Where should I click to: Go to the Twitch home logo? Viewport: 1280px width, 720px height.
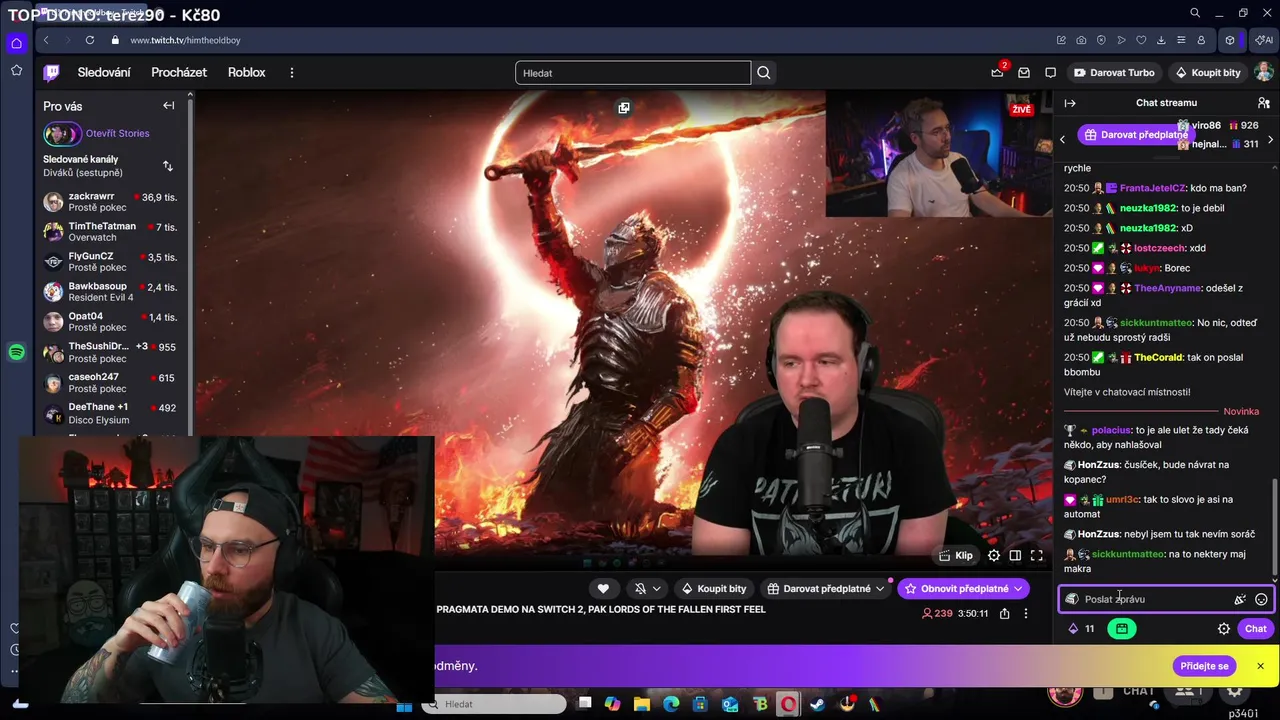[x=51, y=72]
